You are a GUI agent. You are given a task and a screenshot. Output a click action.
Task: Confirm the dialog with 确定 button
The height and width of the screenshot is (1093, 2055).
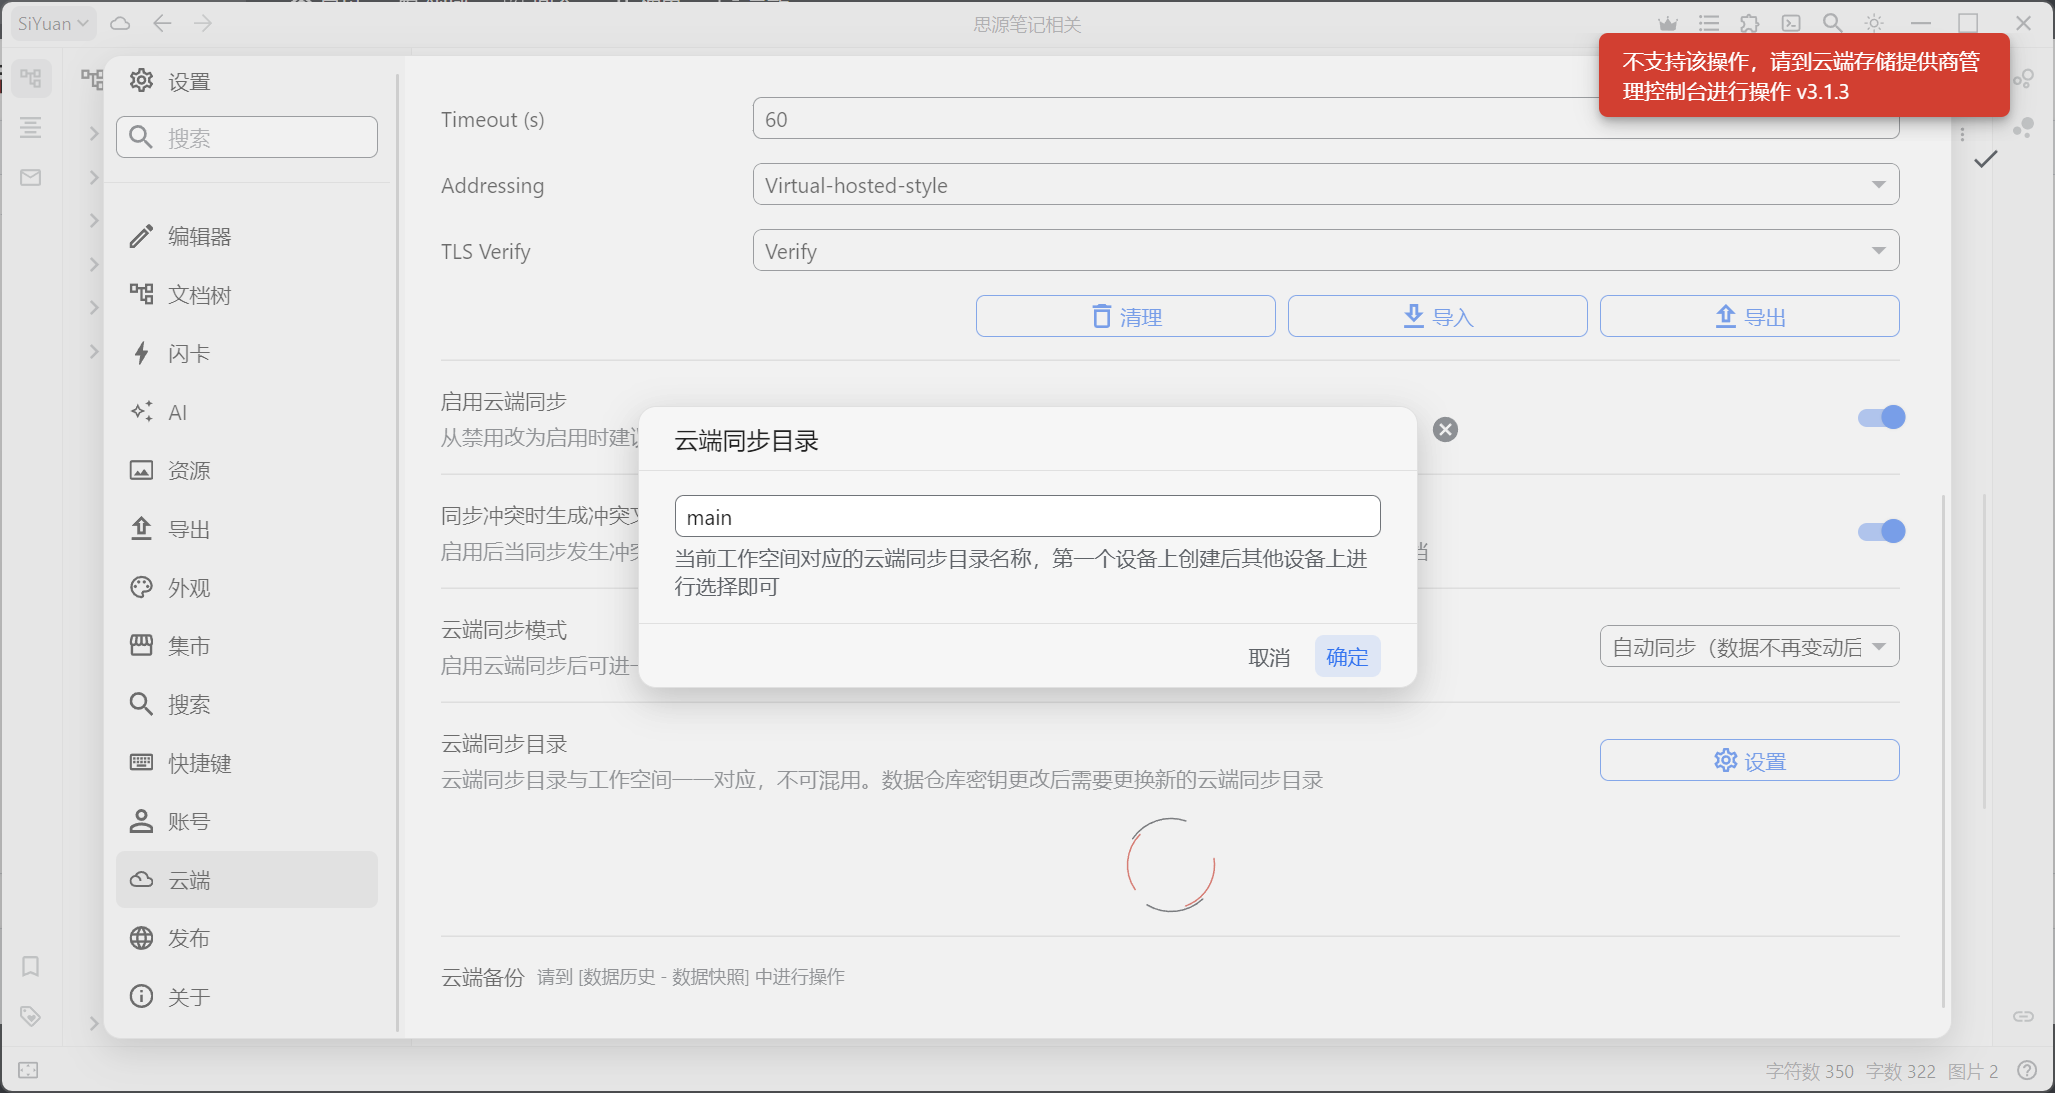pos(1346,657)
